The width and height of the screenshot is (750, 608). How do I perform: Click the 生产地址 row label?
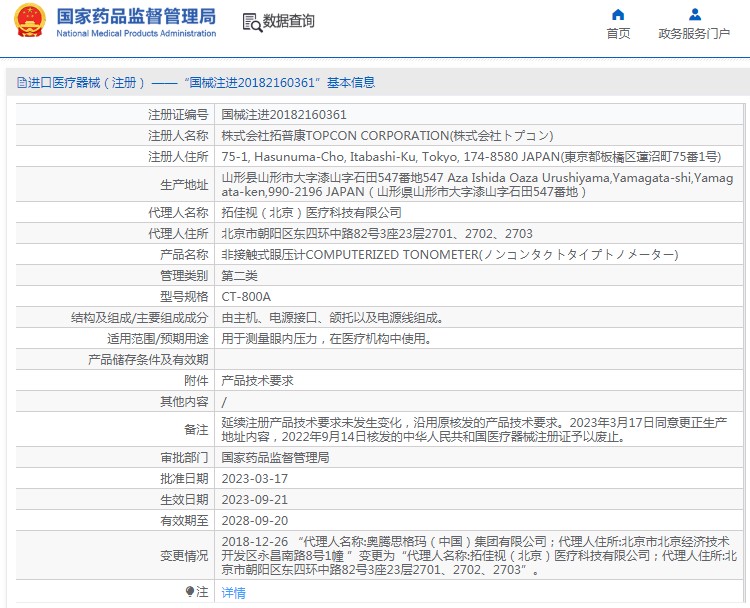[x=184, y=185]
